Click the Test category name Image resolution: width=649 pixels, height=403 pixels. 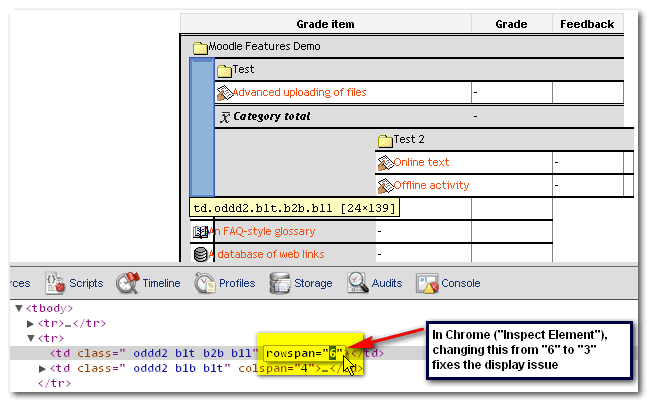point(243,70)
